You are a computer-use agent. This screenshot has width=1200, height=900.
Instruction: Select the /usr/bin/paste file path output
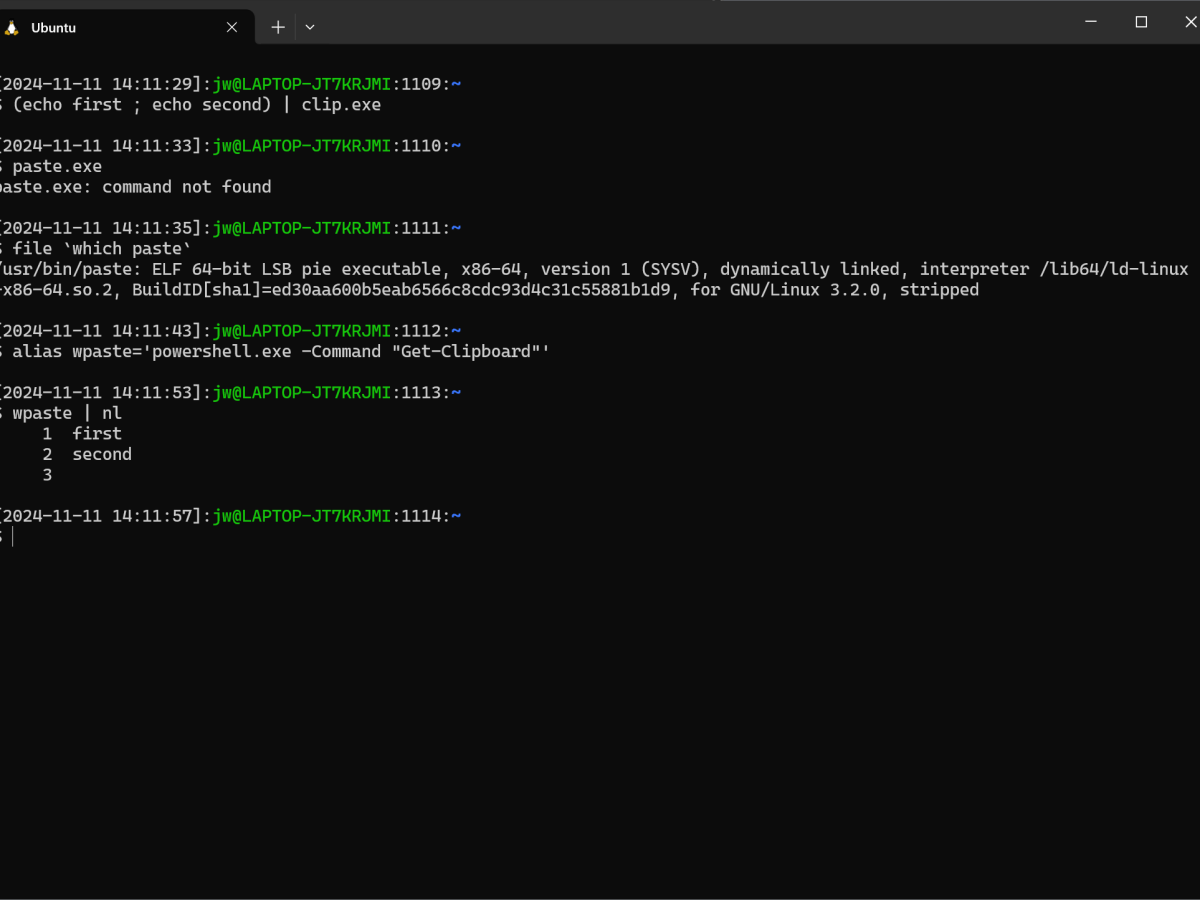60,268
